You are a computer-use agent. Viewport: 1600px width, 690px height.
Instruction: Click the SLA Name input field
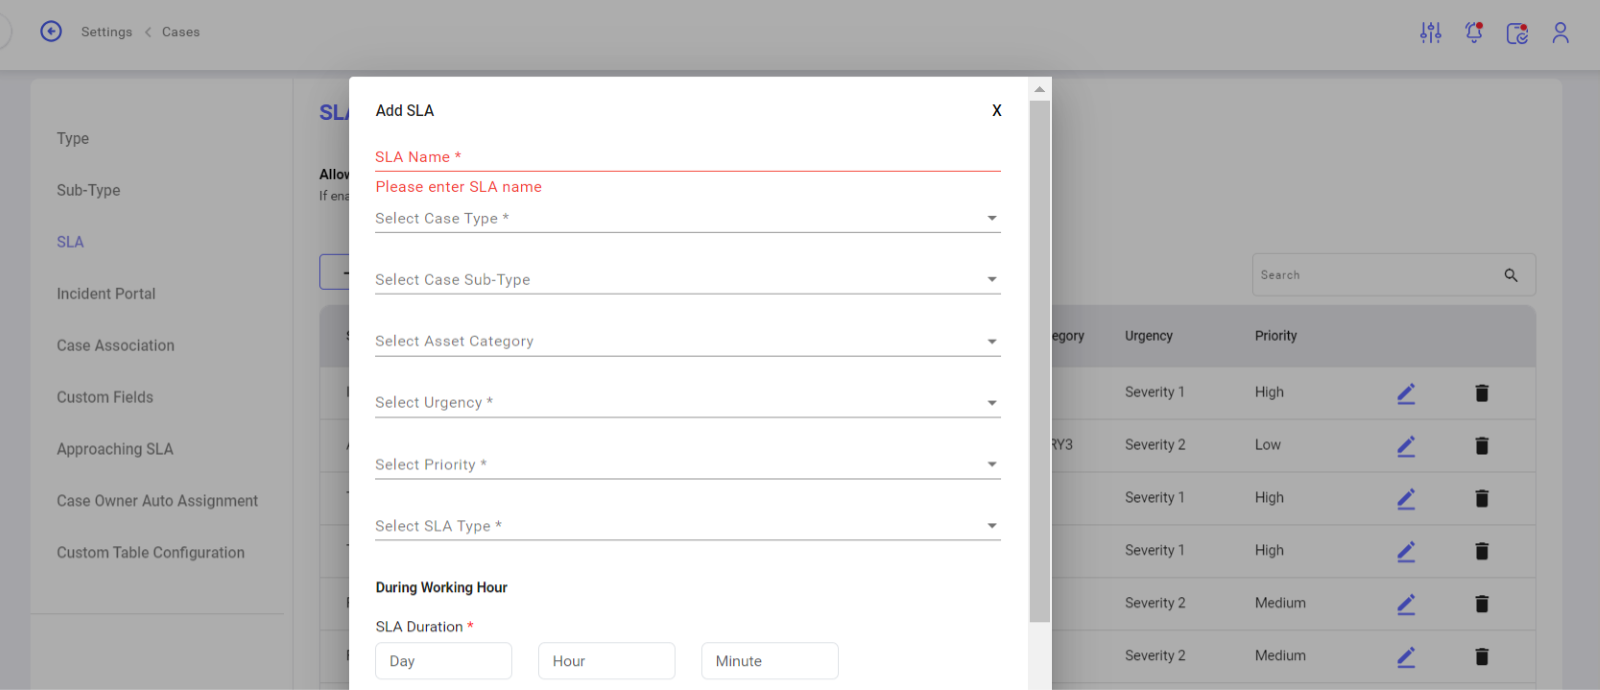(x=688, y=157)
